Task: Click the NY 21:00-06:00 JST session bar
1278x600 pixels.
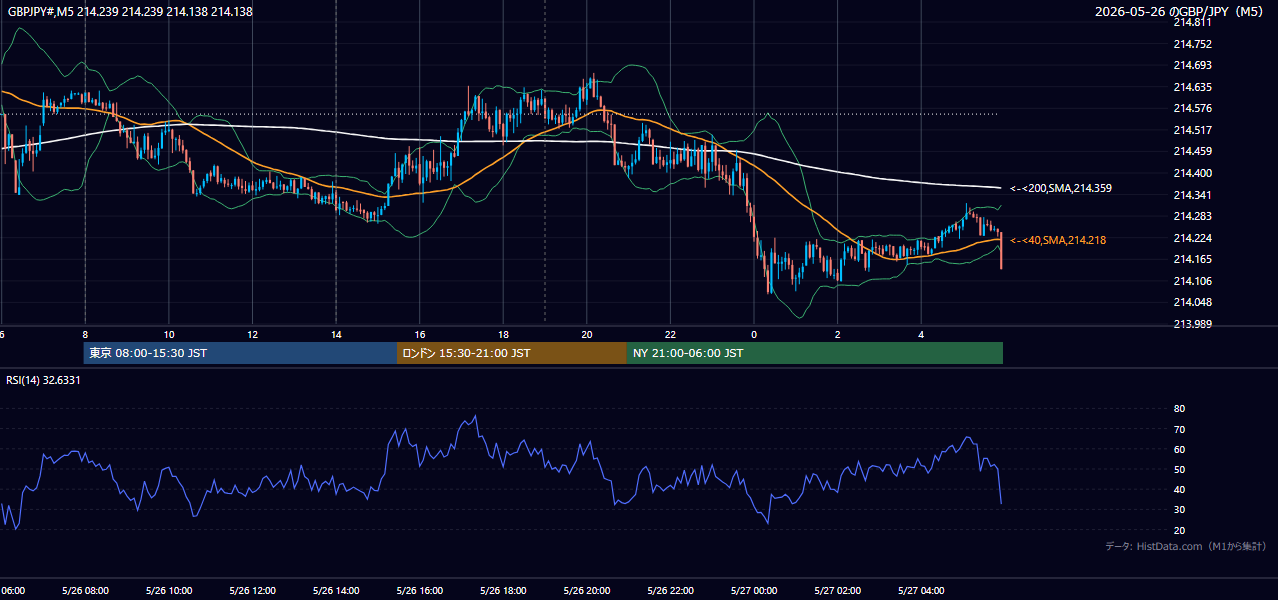Action: [815, 353]
